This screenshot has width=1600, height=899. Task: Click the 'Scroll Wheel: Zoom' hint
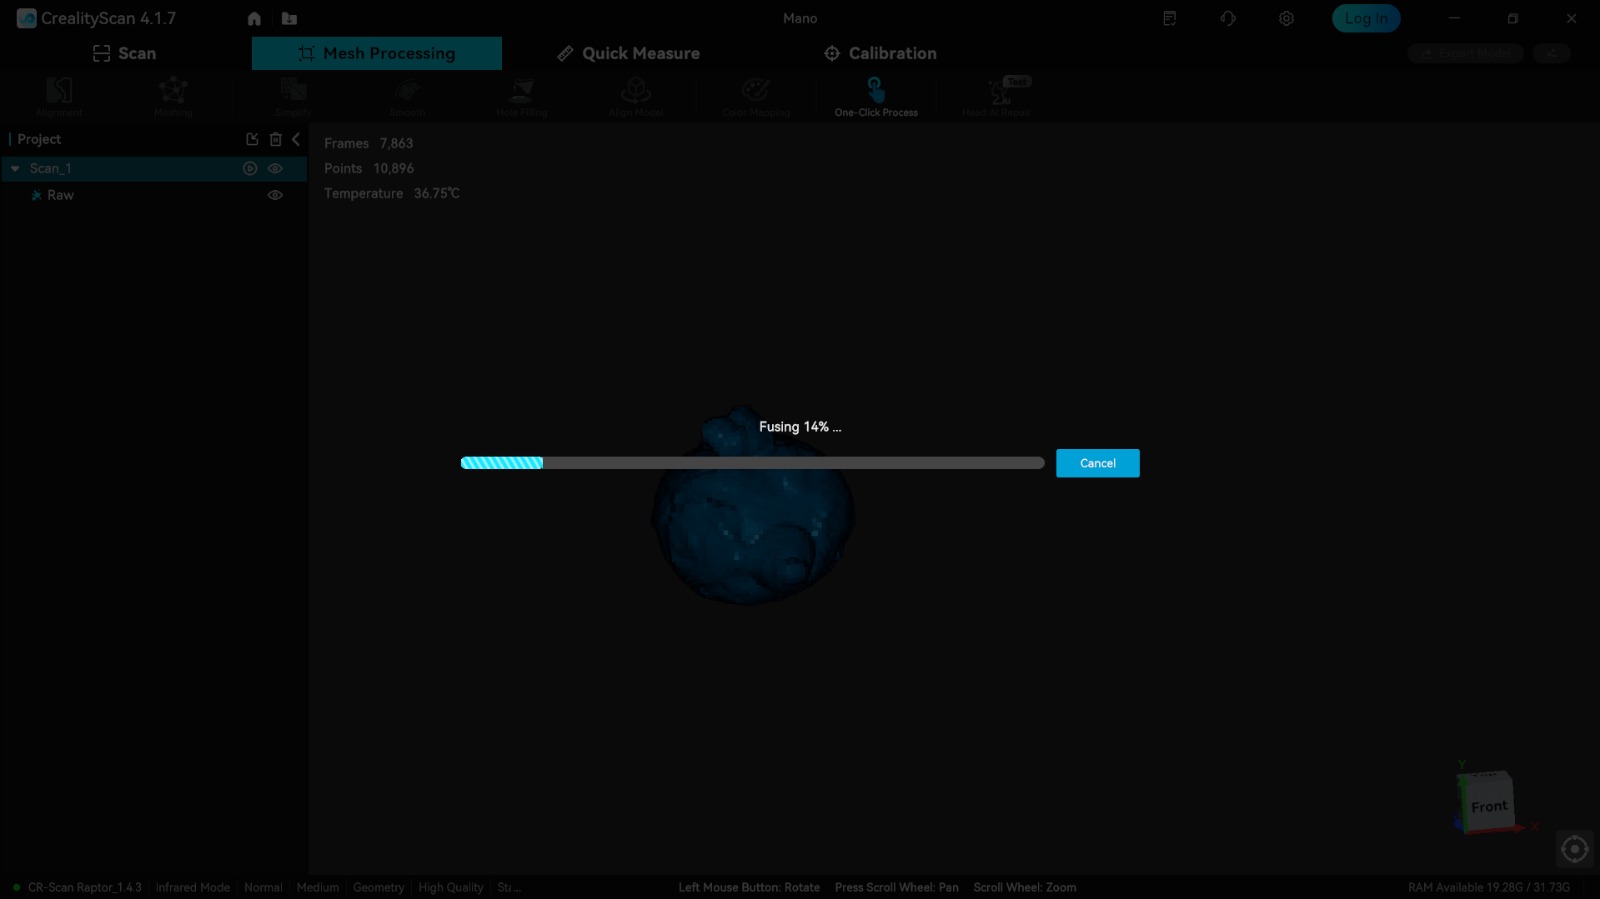pyautogui.click(x=1025, y=887)
